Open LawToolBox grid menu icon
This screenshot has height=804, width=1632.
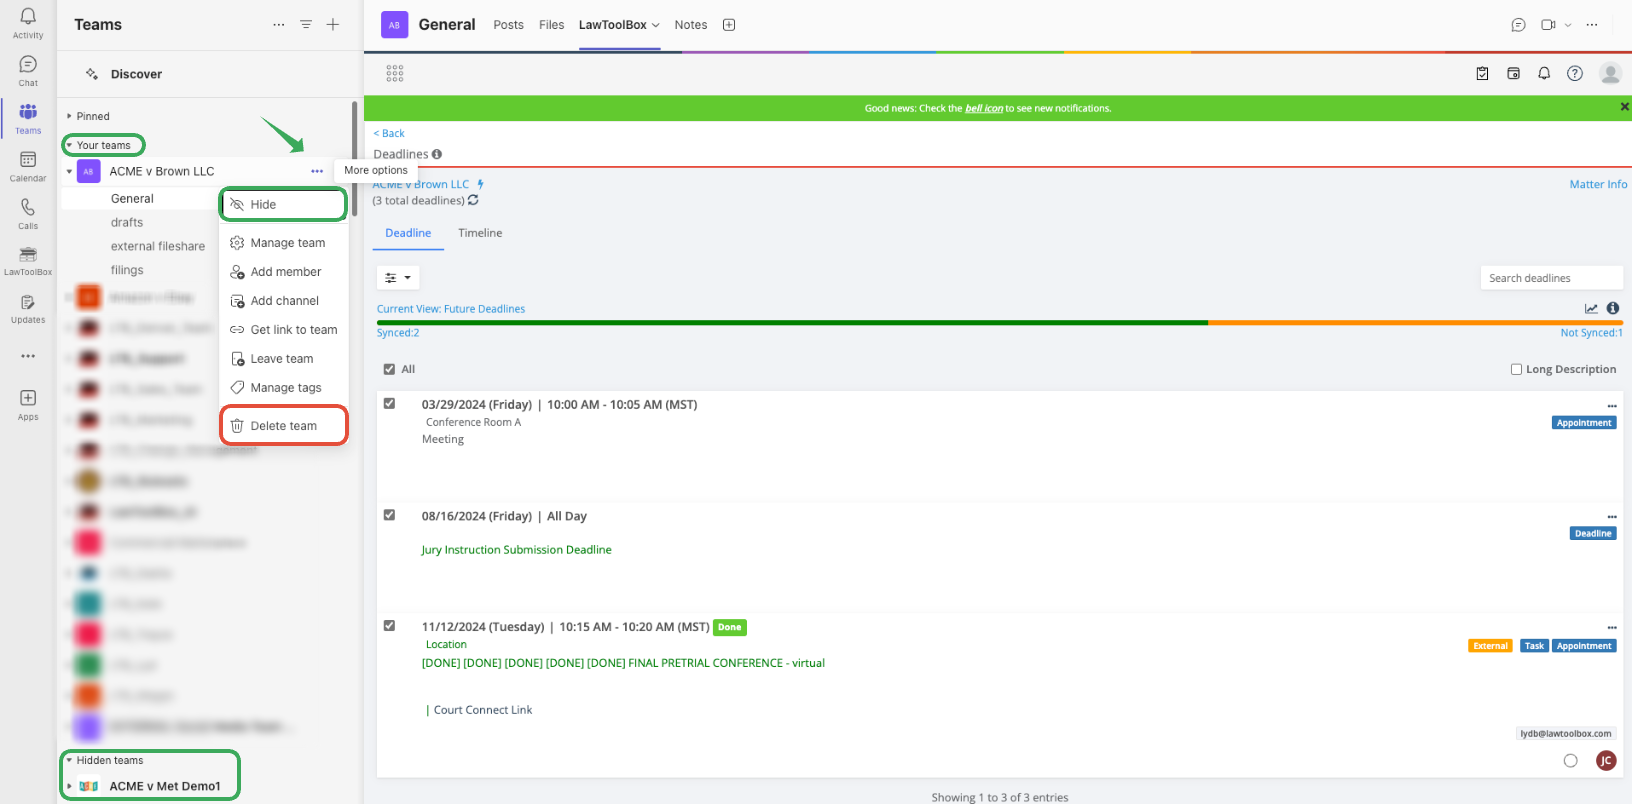pos(395,73)
